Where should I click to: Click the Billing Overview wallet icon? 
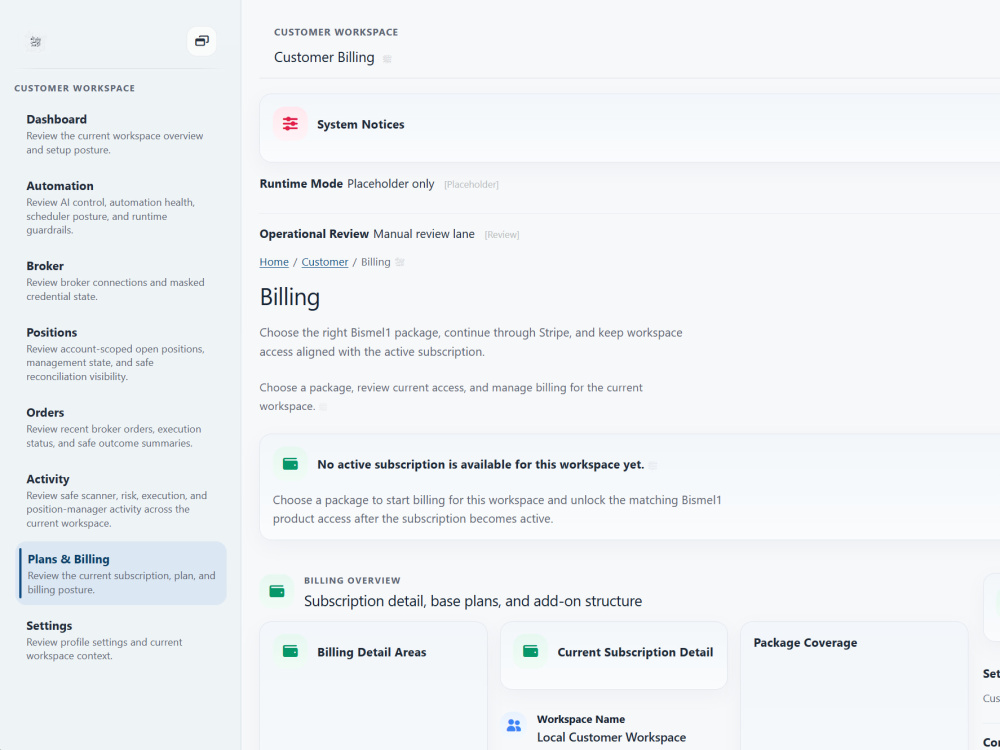tap(277, 591)
